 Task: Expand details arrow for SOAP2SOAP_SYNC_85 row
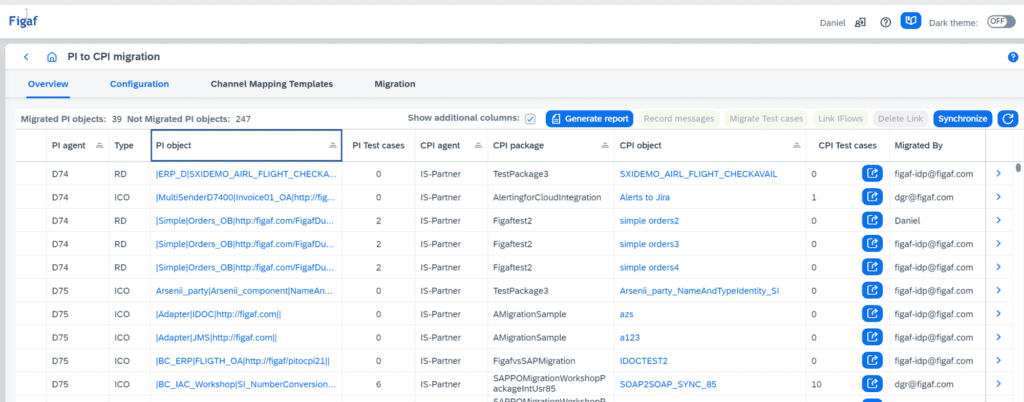coord(999,384)
